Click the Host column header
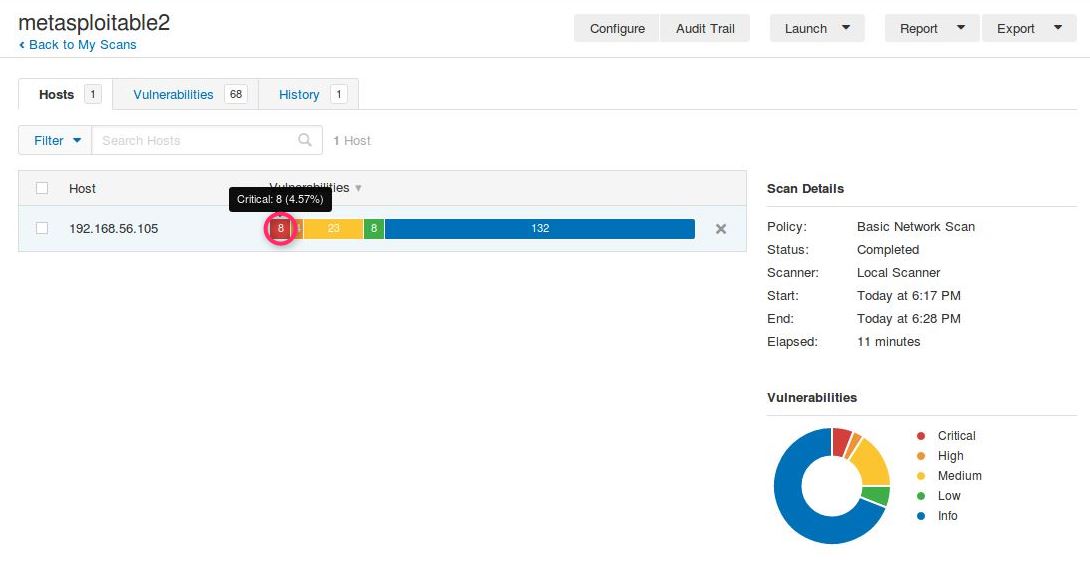This screenshot has height=561, width=1090. (82, 188)
